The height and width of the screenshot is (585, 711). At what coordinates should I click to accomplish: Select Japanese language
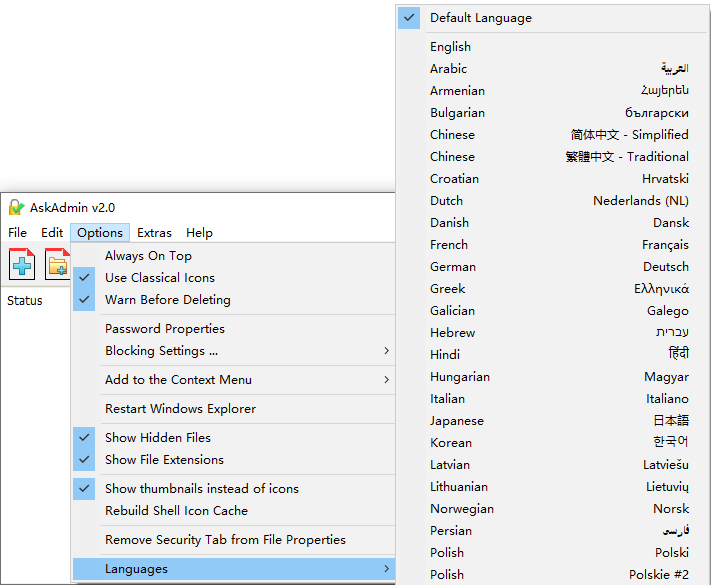coord(552,420)
